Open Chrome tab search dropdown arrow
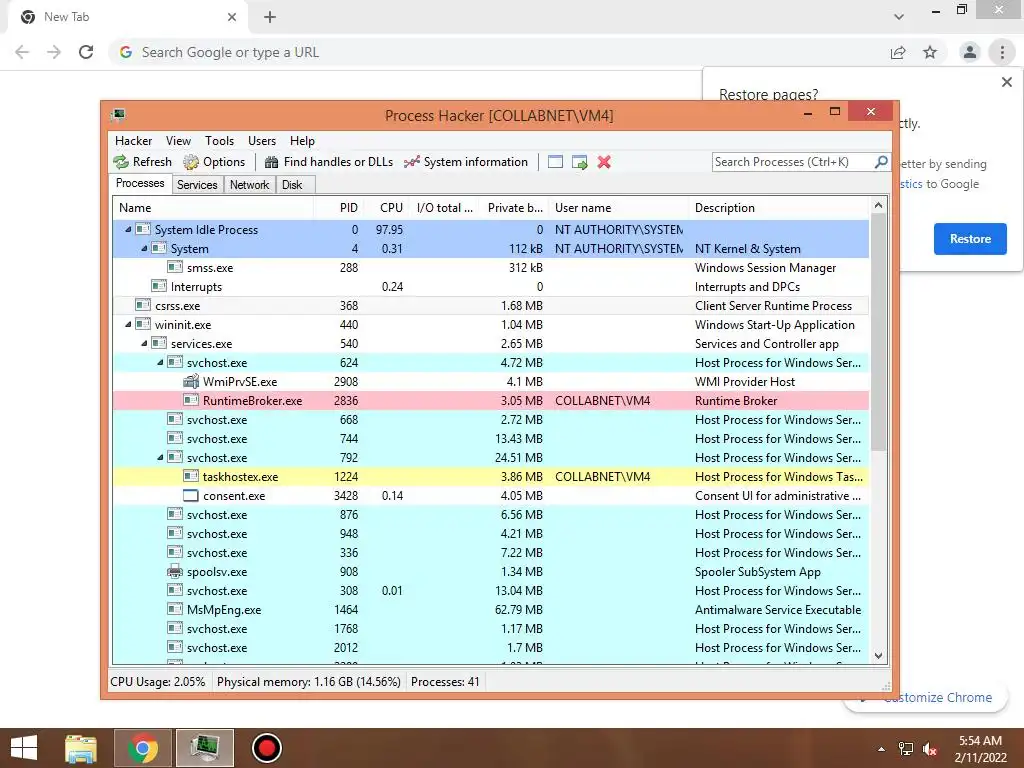The width and height of the screenshot is (1024, 768). tap(899, 17)
